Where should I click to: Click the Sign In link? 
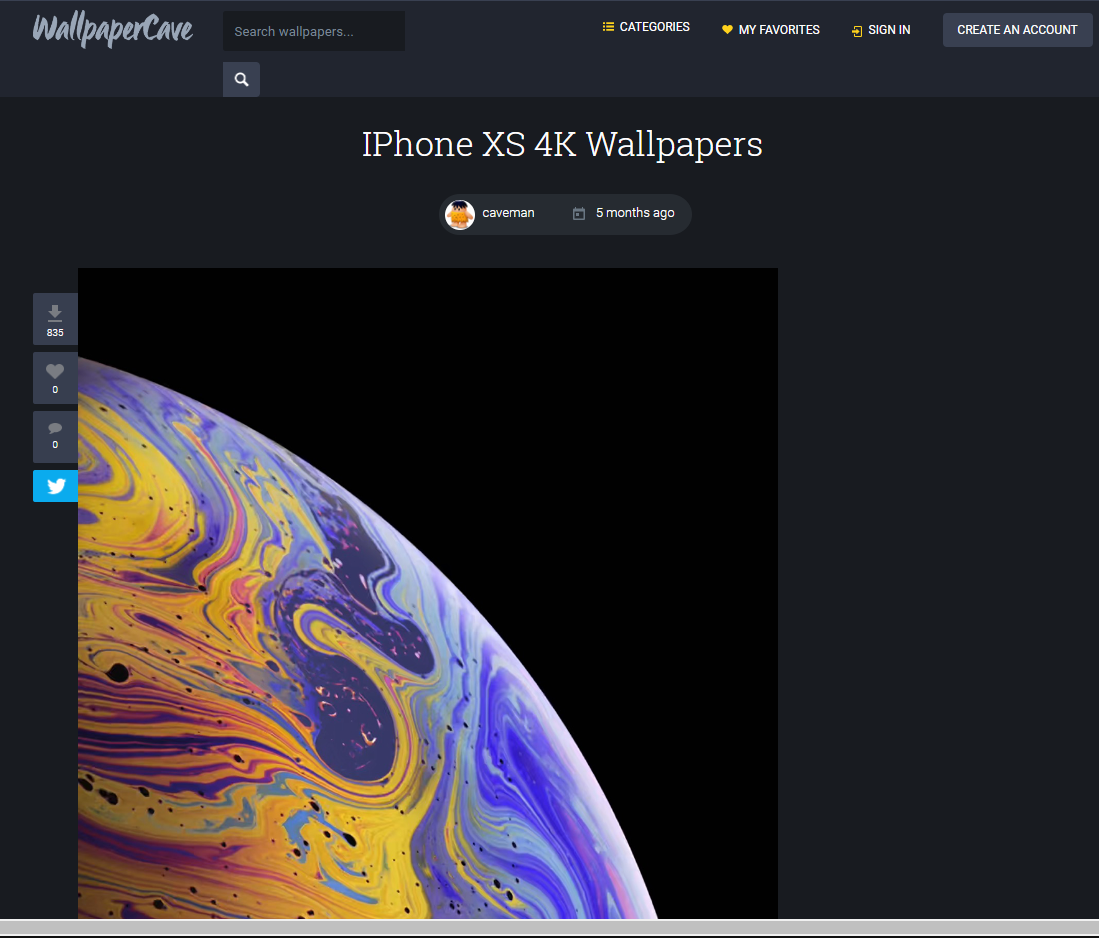point(881,30)
